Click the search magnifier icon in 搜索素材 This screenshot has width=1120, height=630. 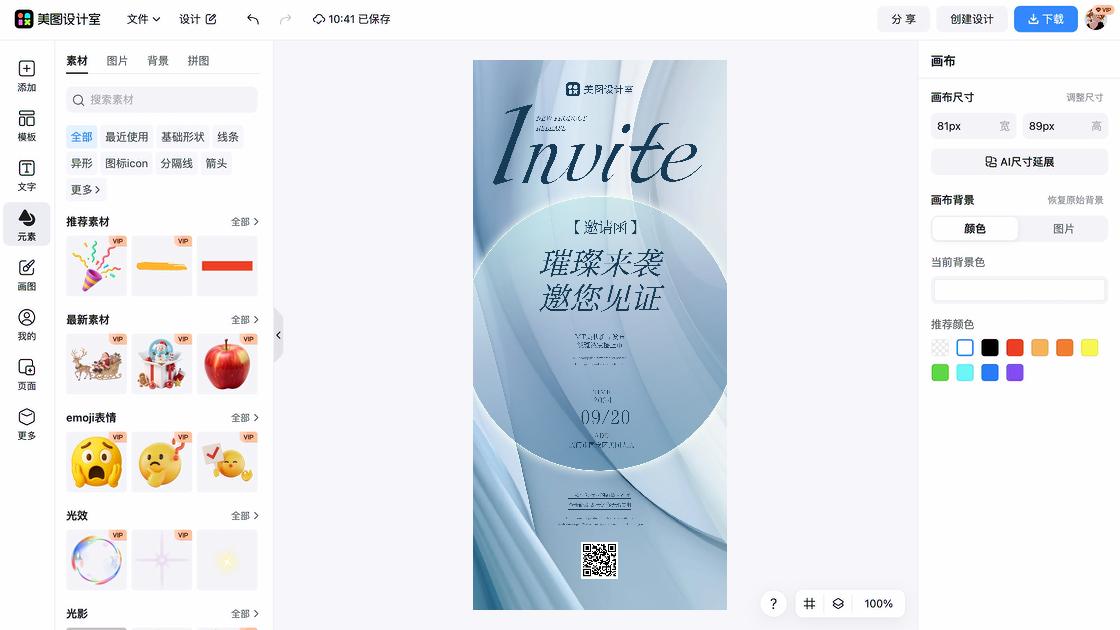click(79, 100)
